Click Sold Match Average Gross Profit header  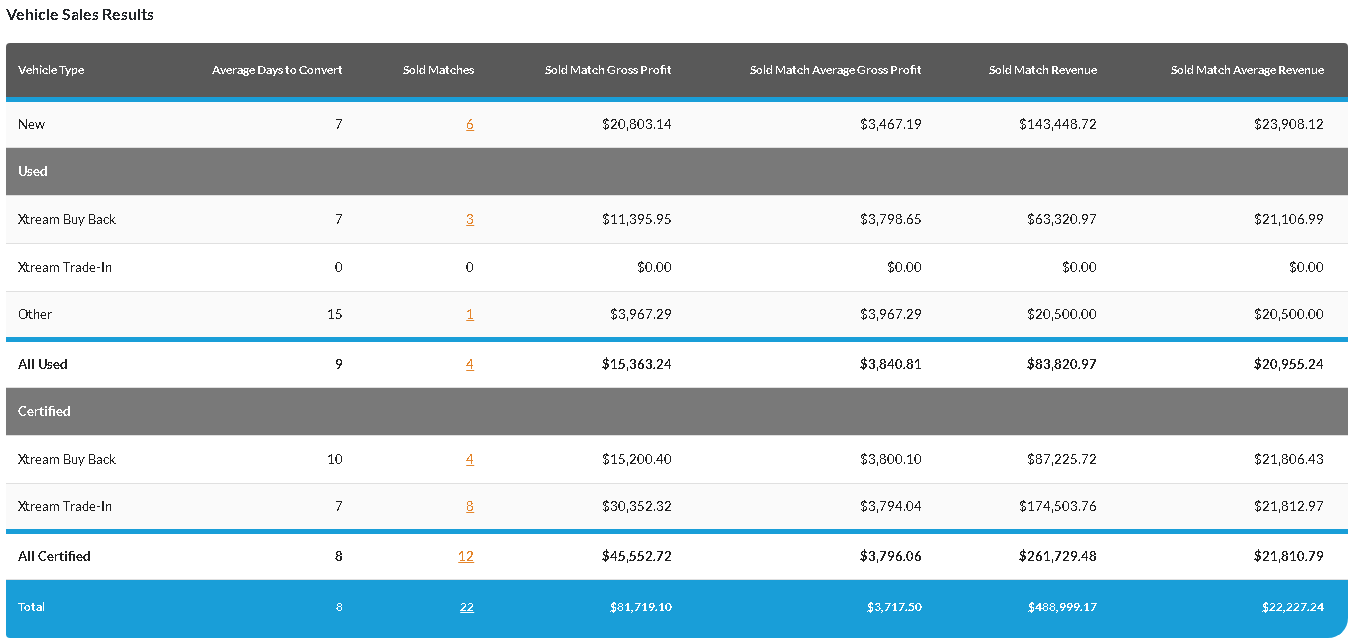point(835,70)
